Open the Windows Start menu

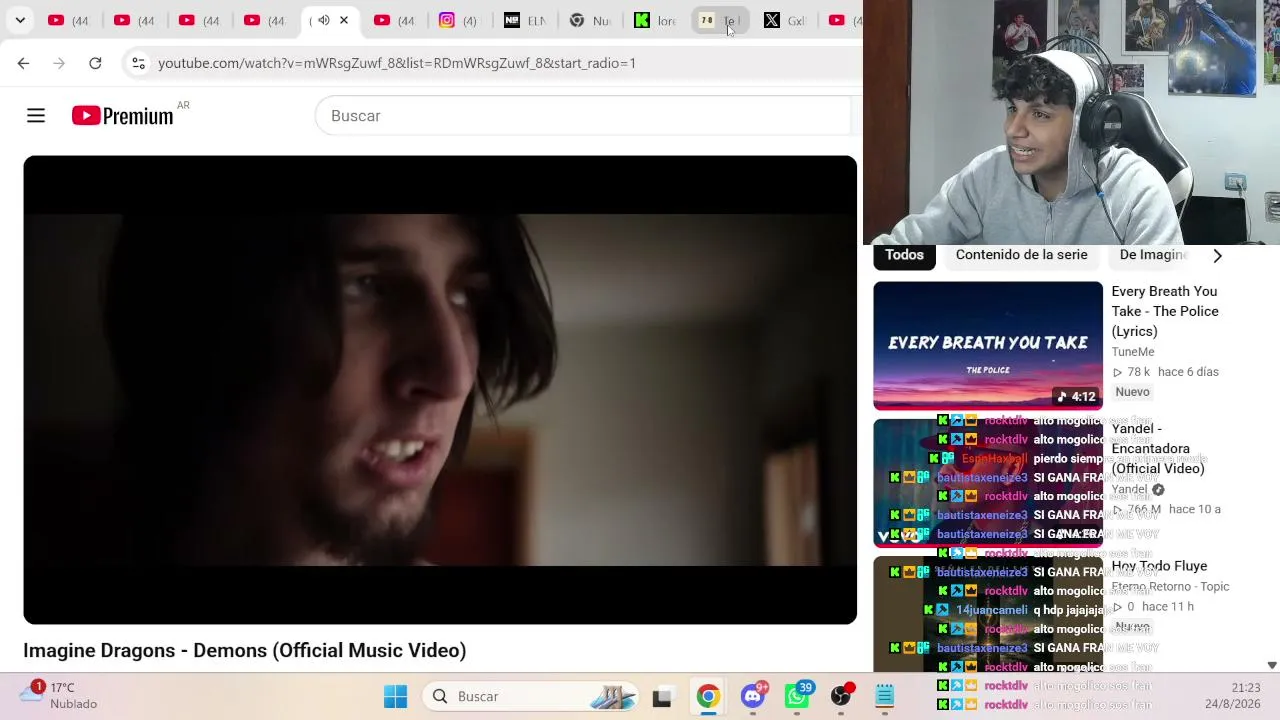click(x=396, y=696)
